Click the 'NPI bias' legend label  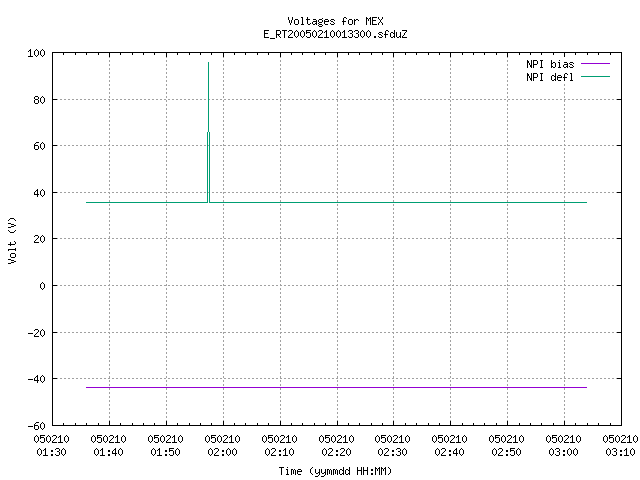click(550, 64)
